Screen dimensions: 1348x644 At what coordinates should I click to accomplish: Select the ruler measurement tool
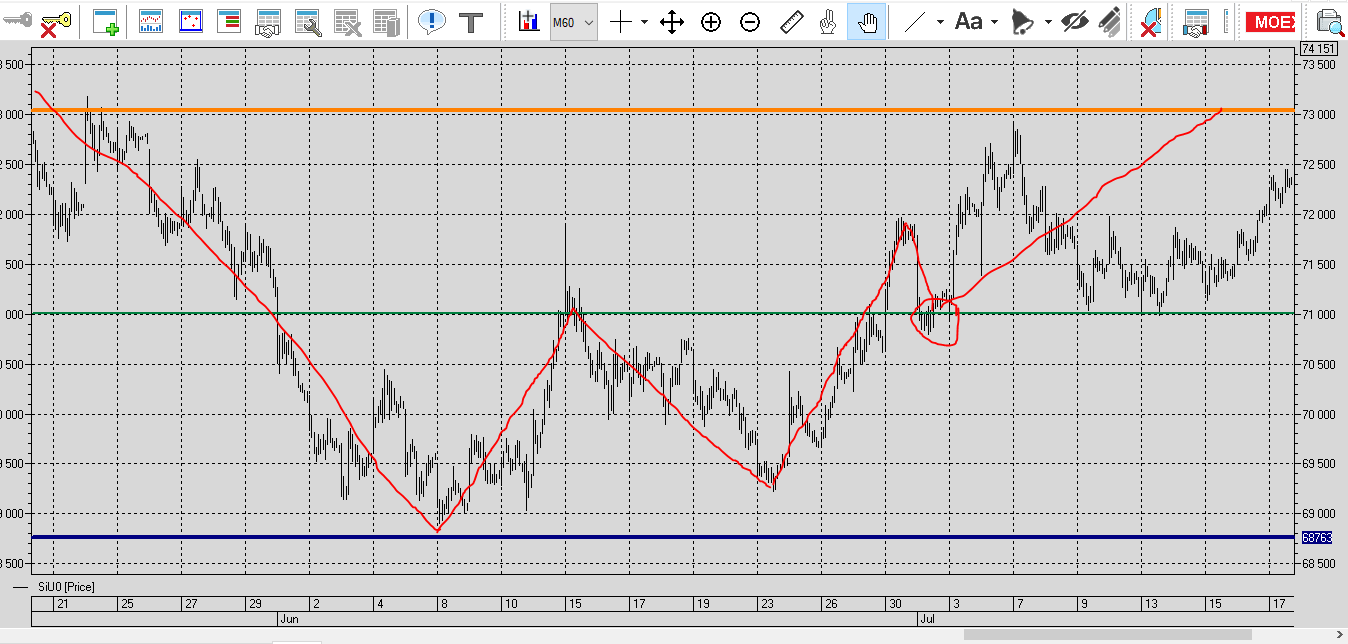791,22
